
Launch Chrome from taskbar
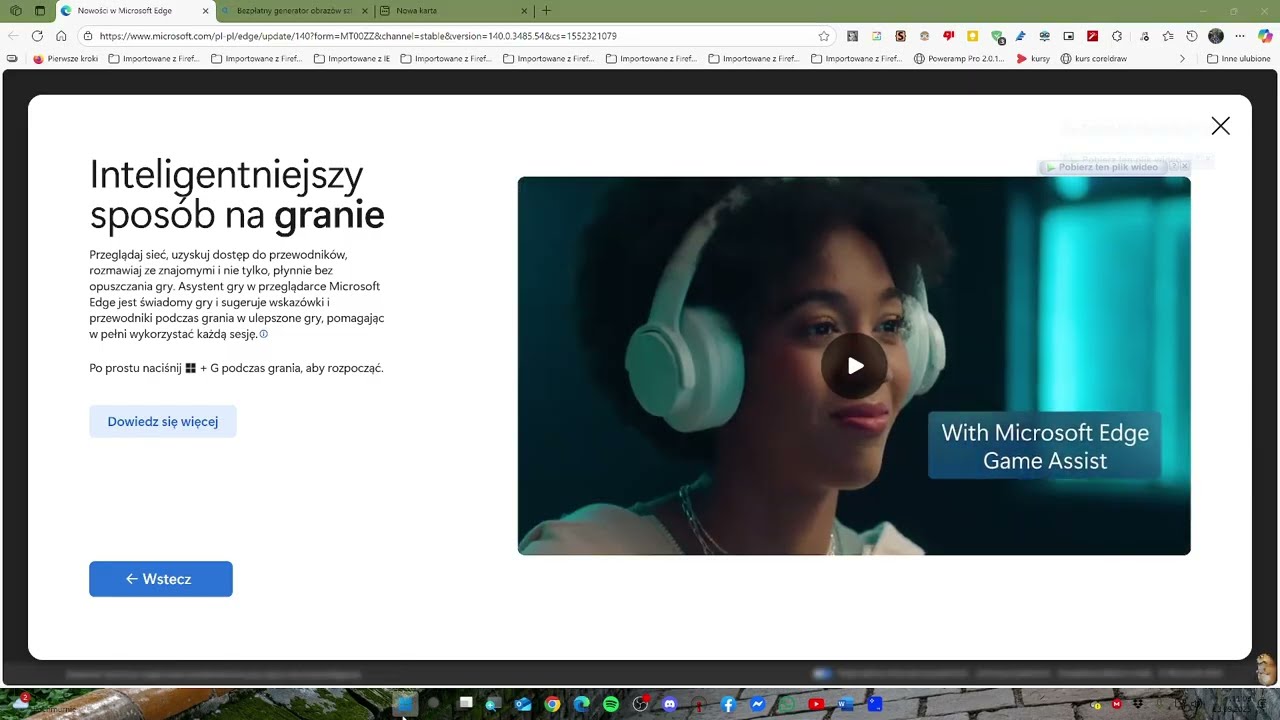pos(552,704)
